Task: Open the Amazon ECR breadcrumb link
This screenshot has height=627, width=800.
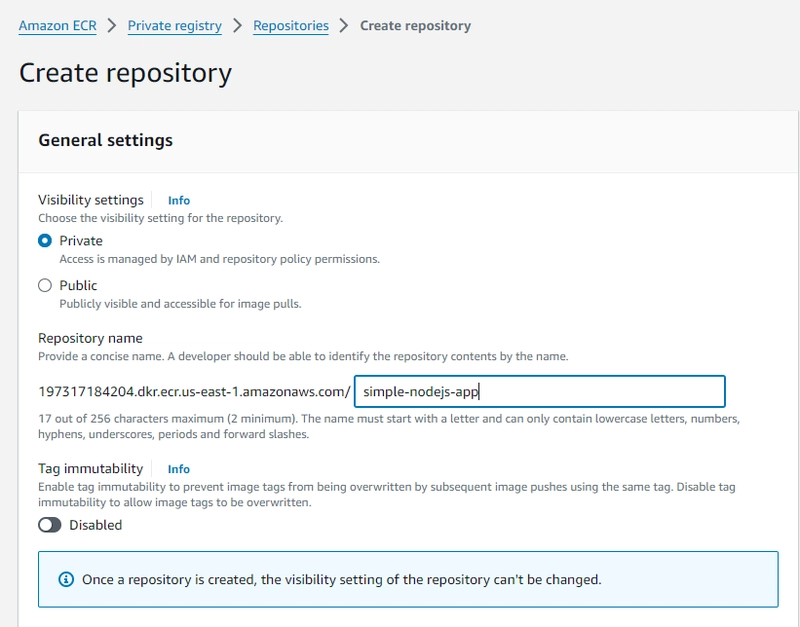Action: [x=58, y=26]
